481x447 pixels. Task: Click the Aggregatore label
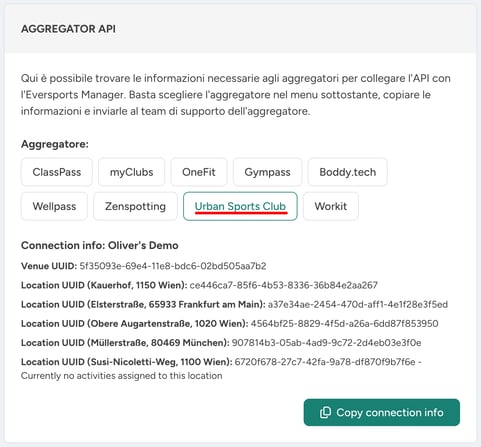[x=55, y=144]
